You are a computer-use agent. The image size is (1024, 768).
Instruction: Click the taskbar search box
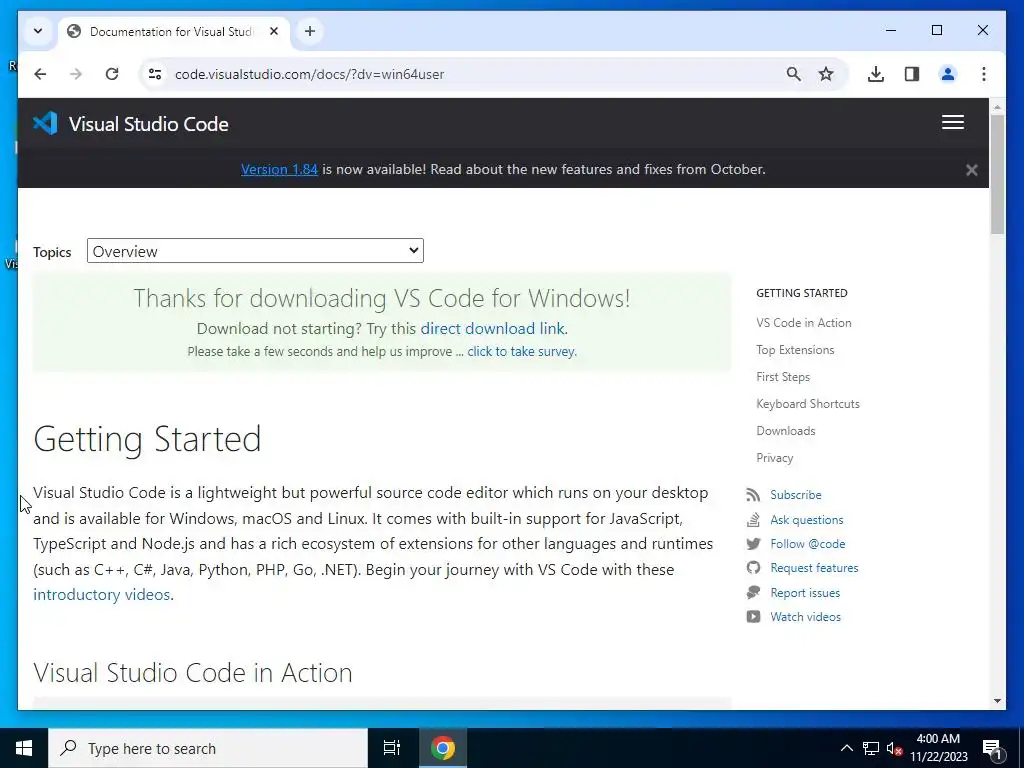click(208, 748)
